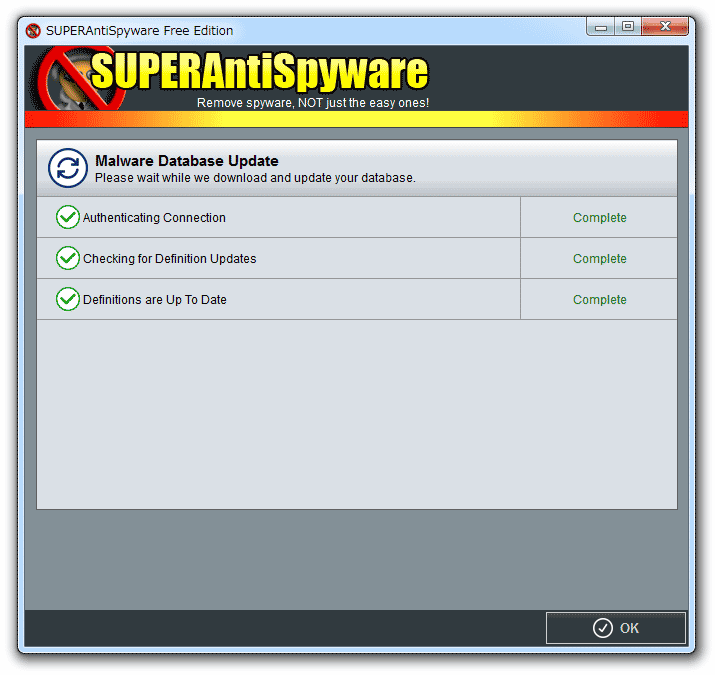Click the Complete status of Checking for Definition Updates
Screen dimensions: 715x675
coord(600,259)
